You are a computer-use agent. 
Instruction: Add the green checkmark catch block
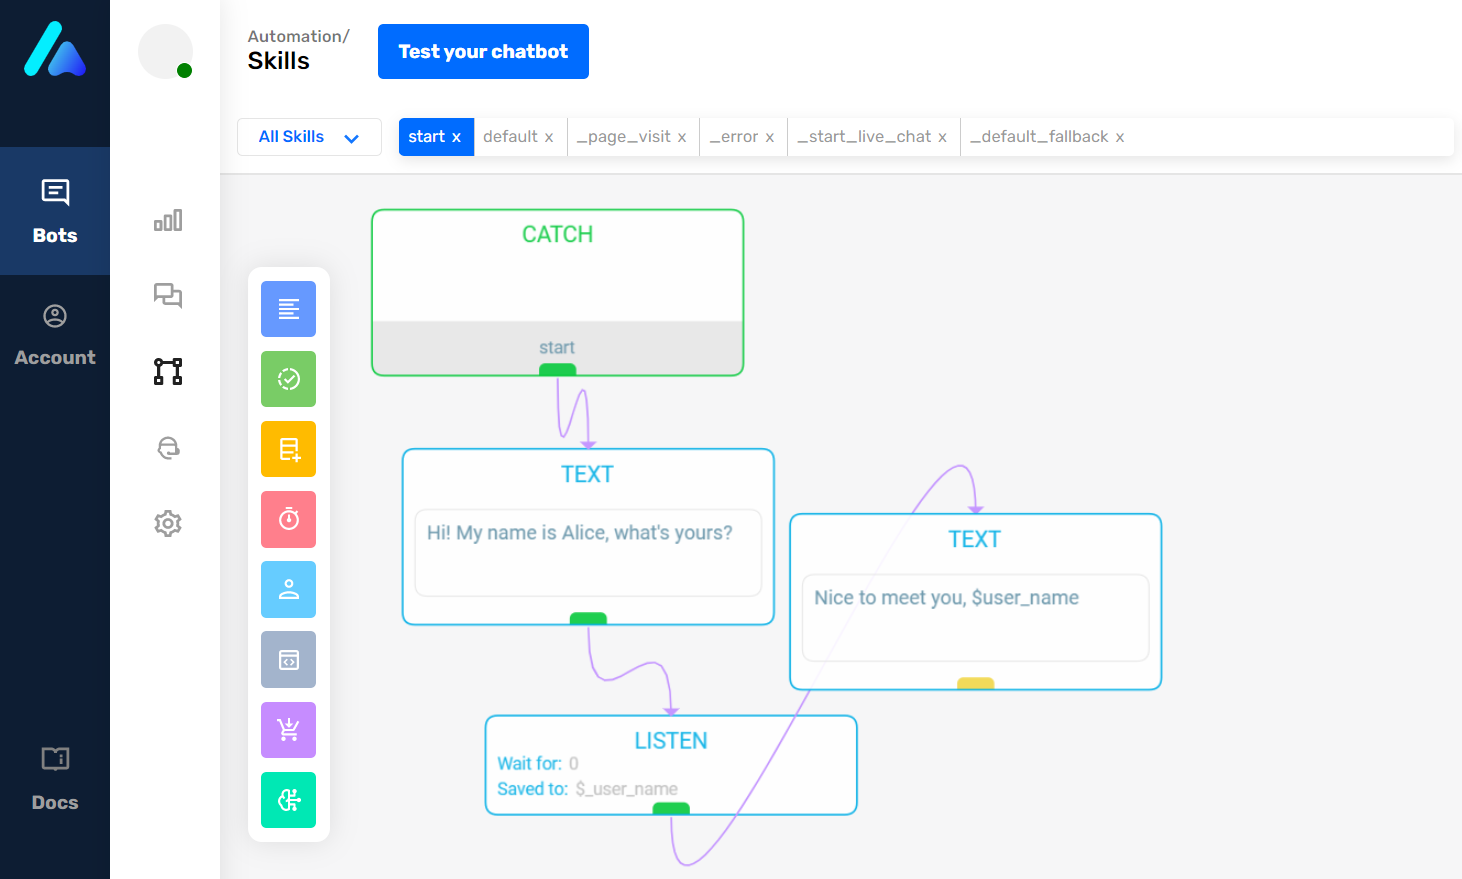click(288, 379)
